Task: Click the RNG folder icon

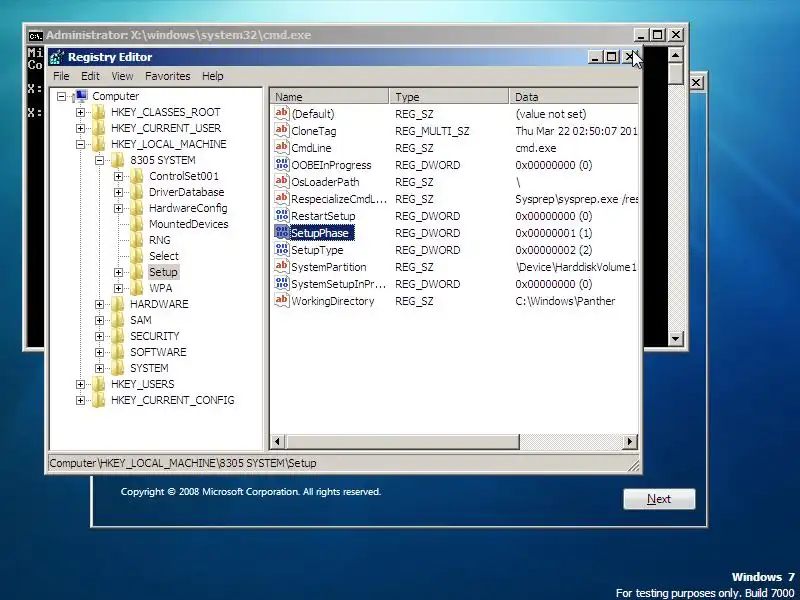Action: pyautogui.click(x=137, y=240)
